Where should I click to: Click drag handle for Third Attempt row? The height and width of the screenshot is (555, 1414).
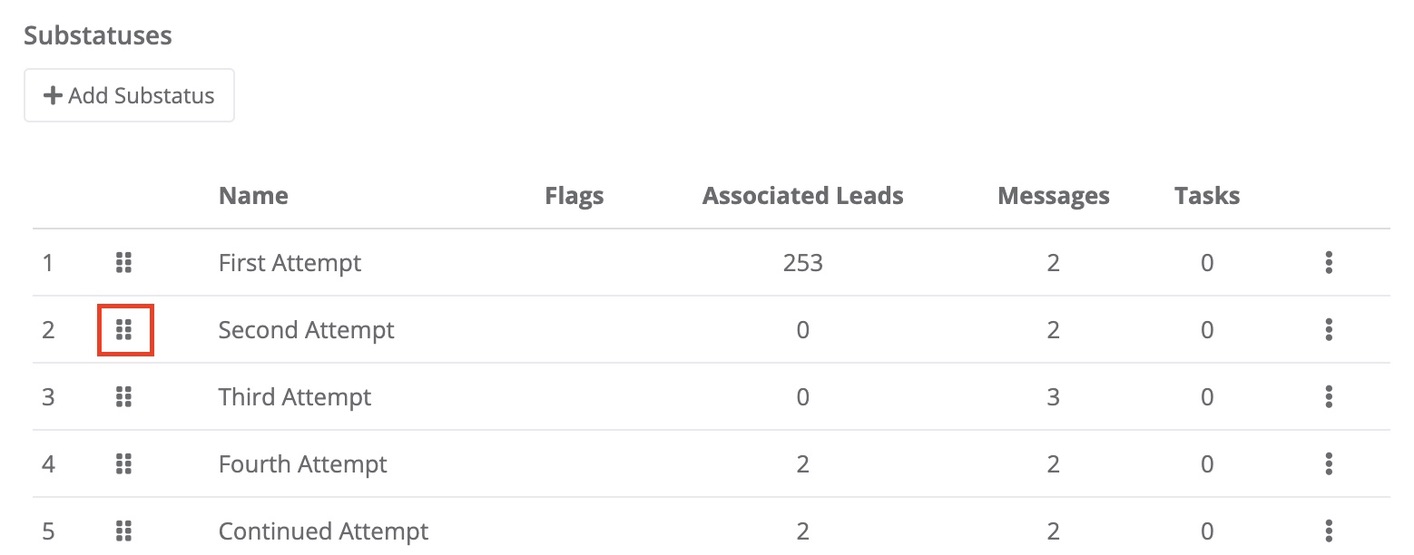point(124,397)
